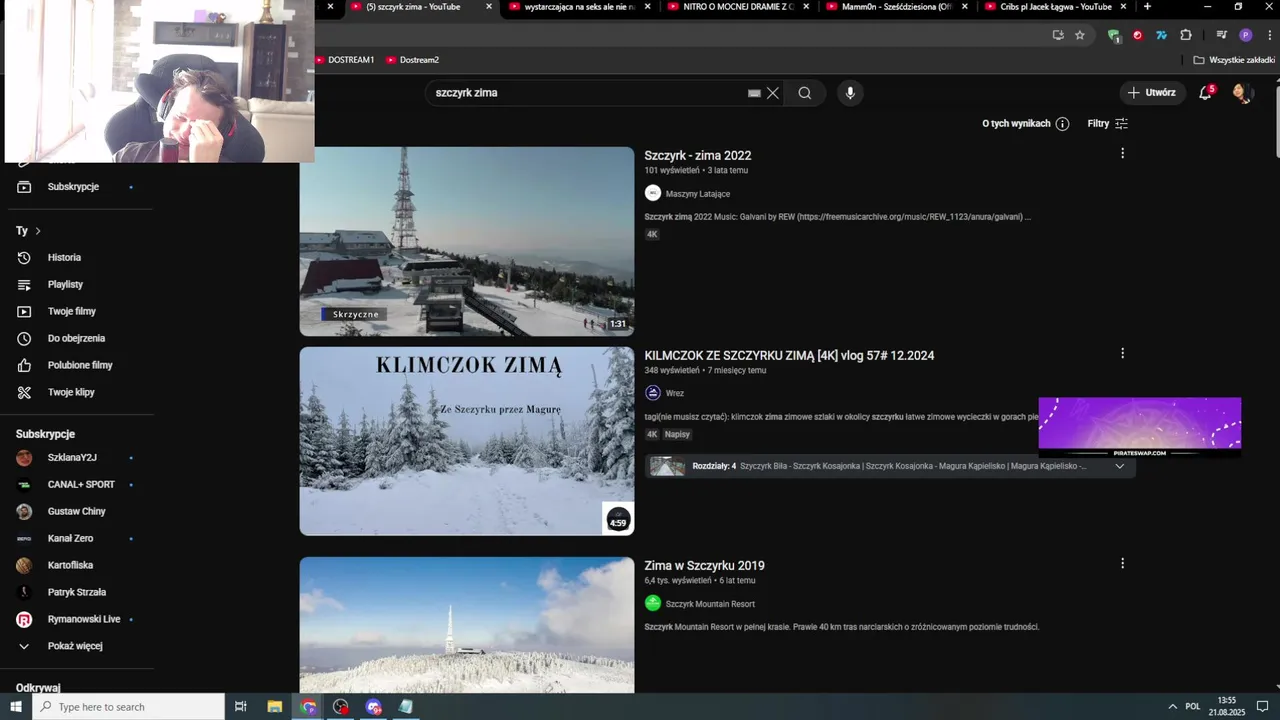
Task: Open the on-screen keyboard icon in search box
Action: pos(754,93)
